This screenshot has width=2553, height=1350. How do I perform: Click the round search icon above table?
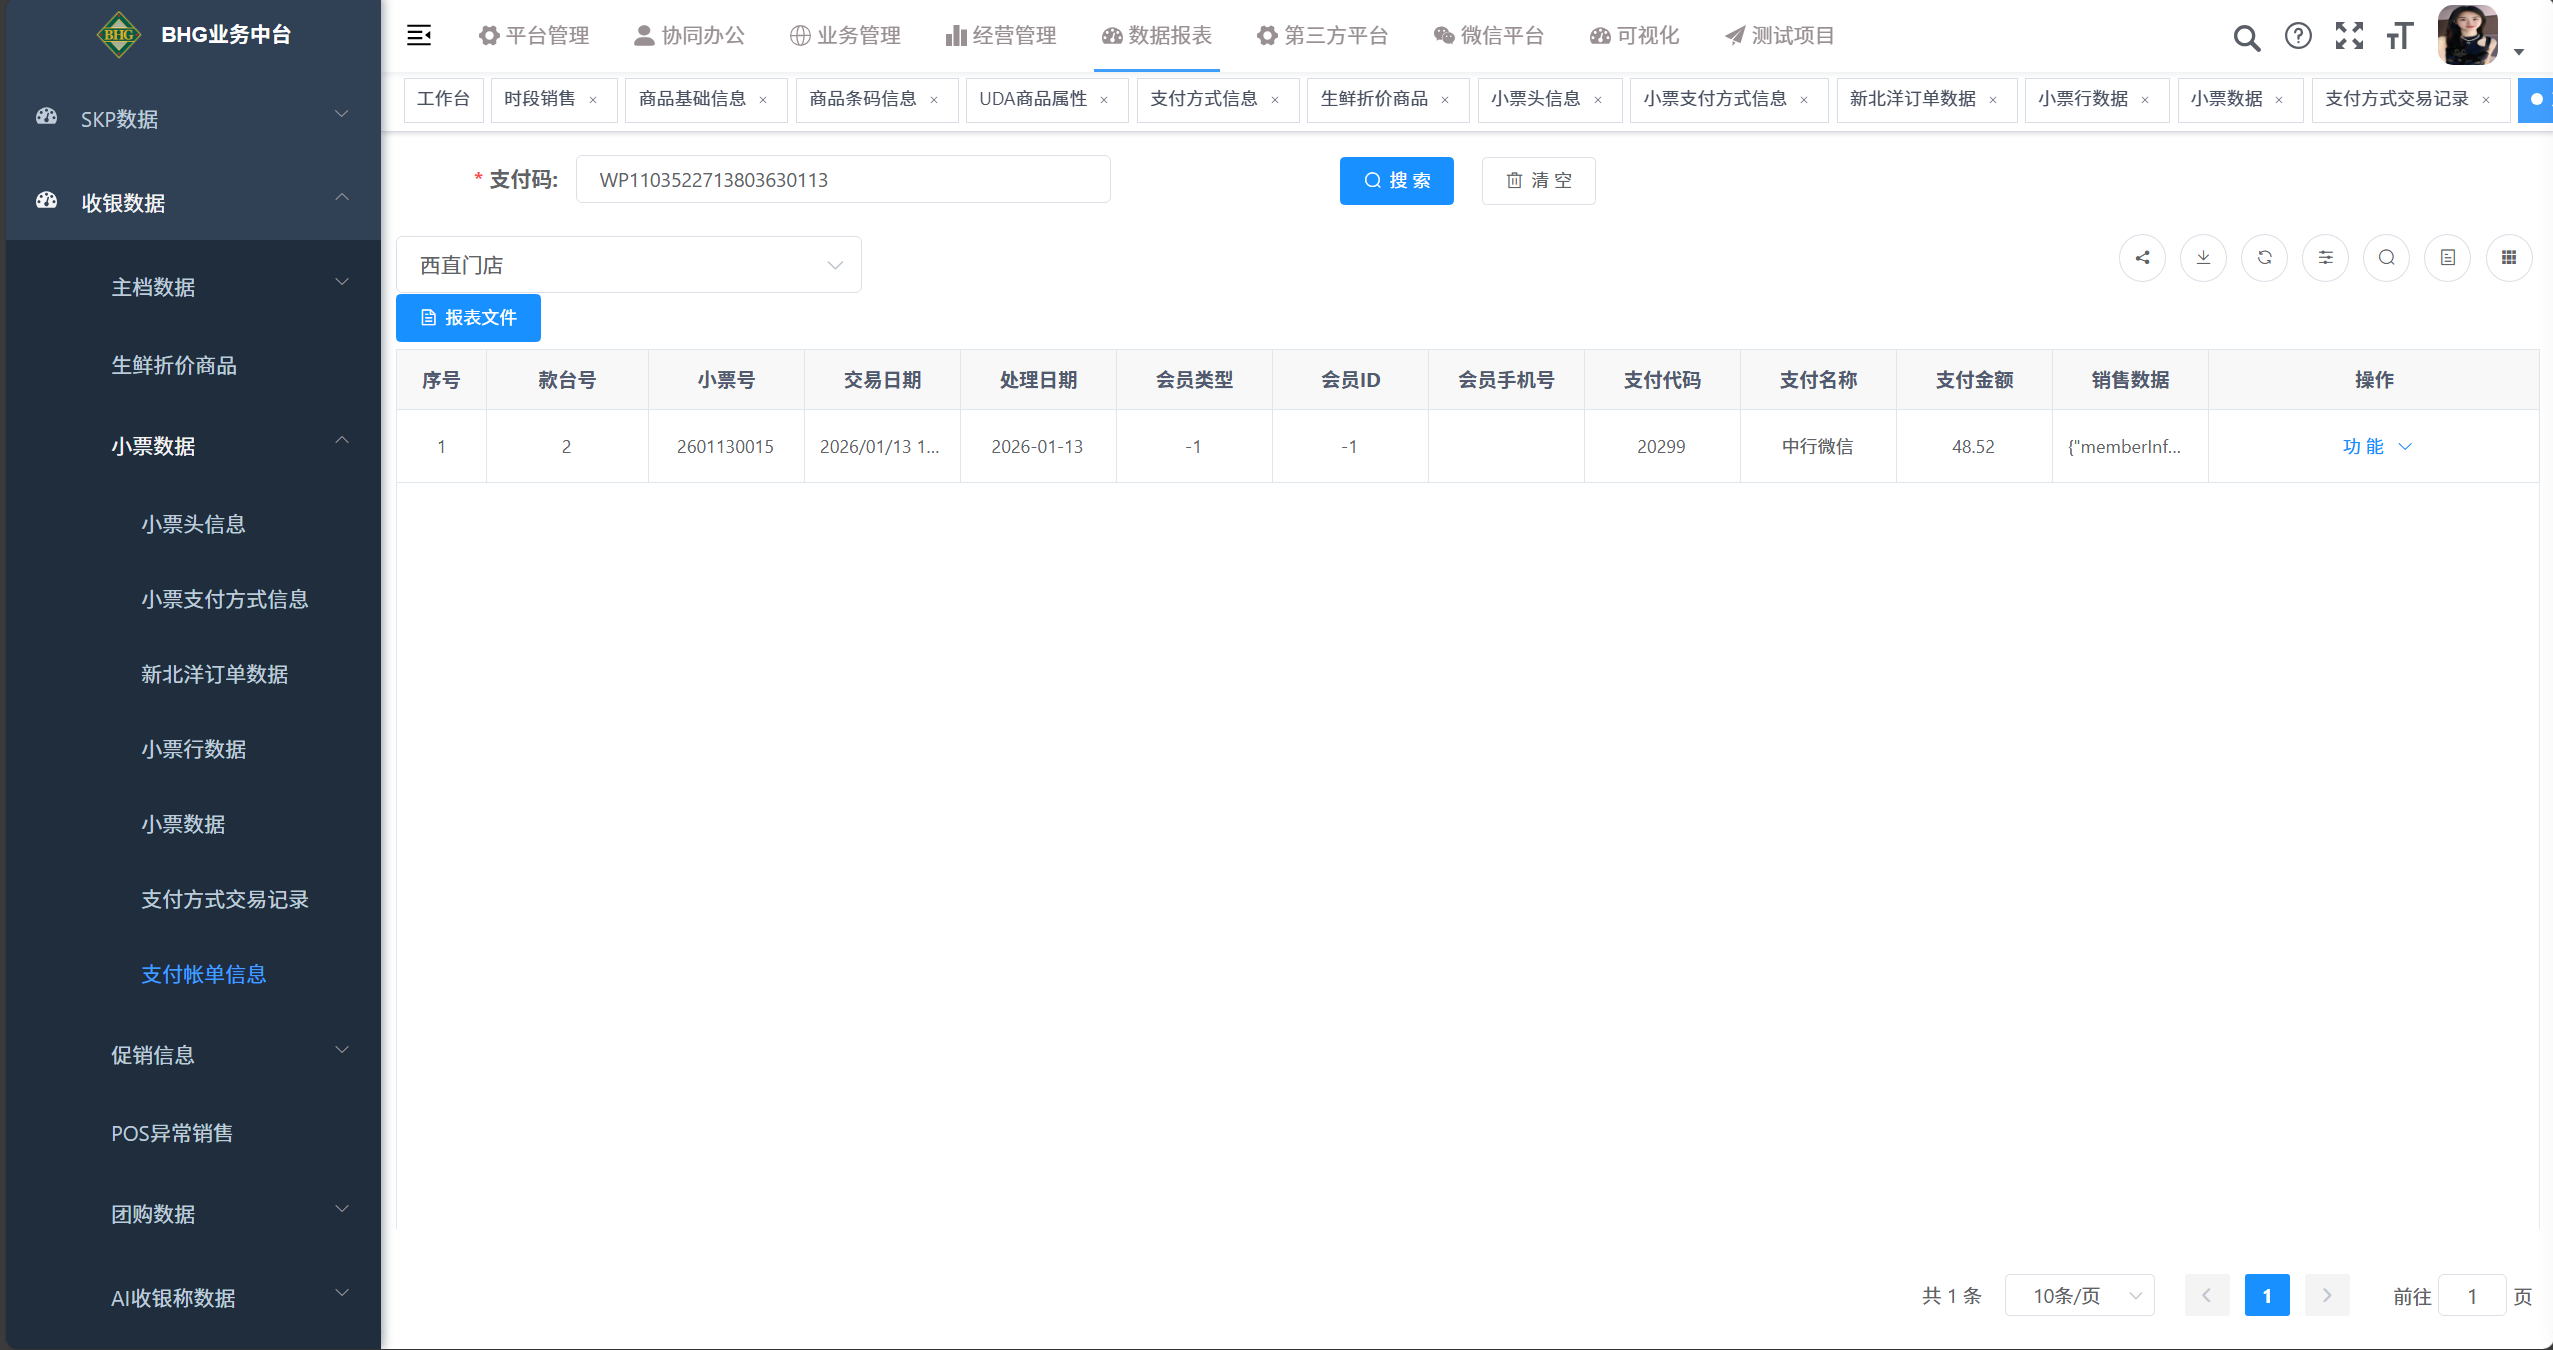(x=2386, y=258)
